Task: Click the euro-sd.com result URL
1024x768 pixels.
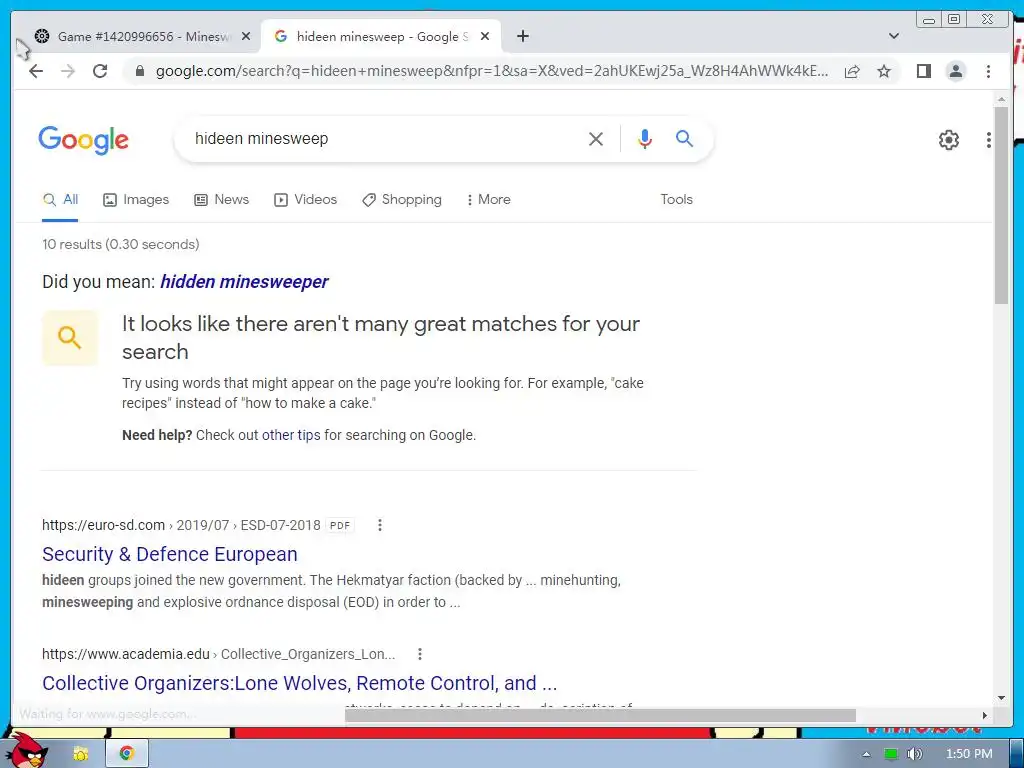Action: coord(181,525)
